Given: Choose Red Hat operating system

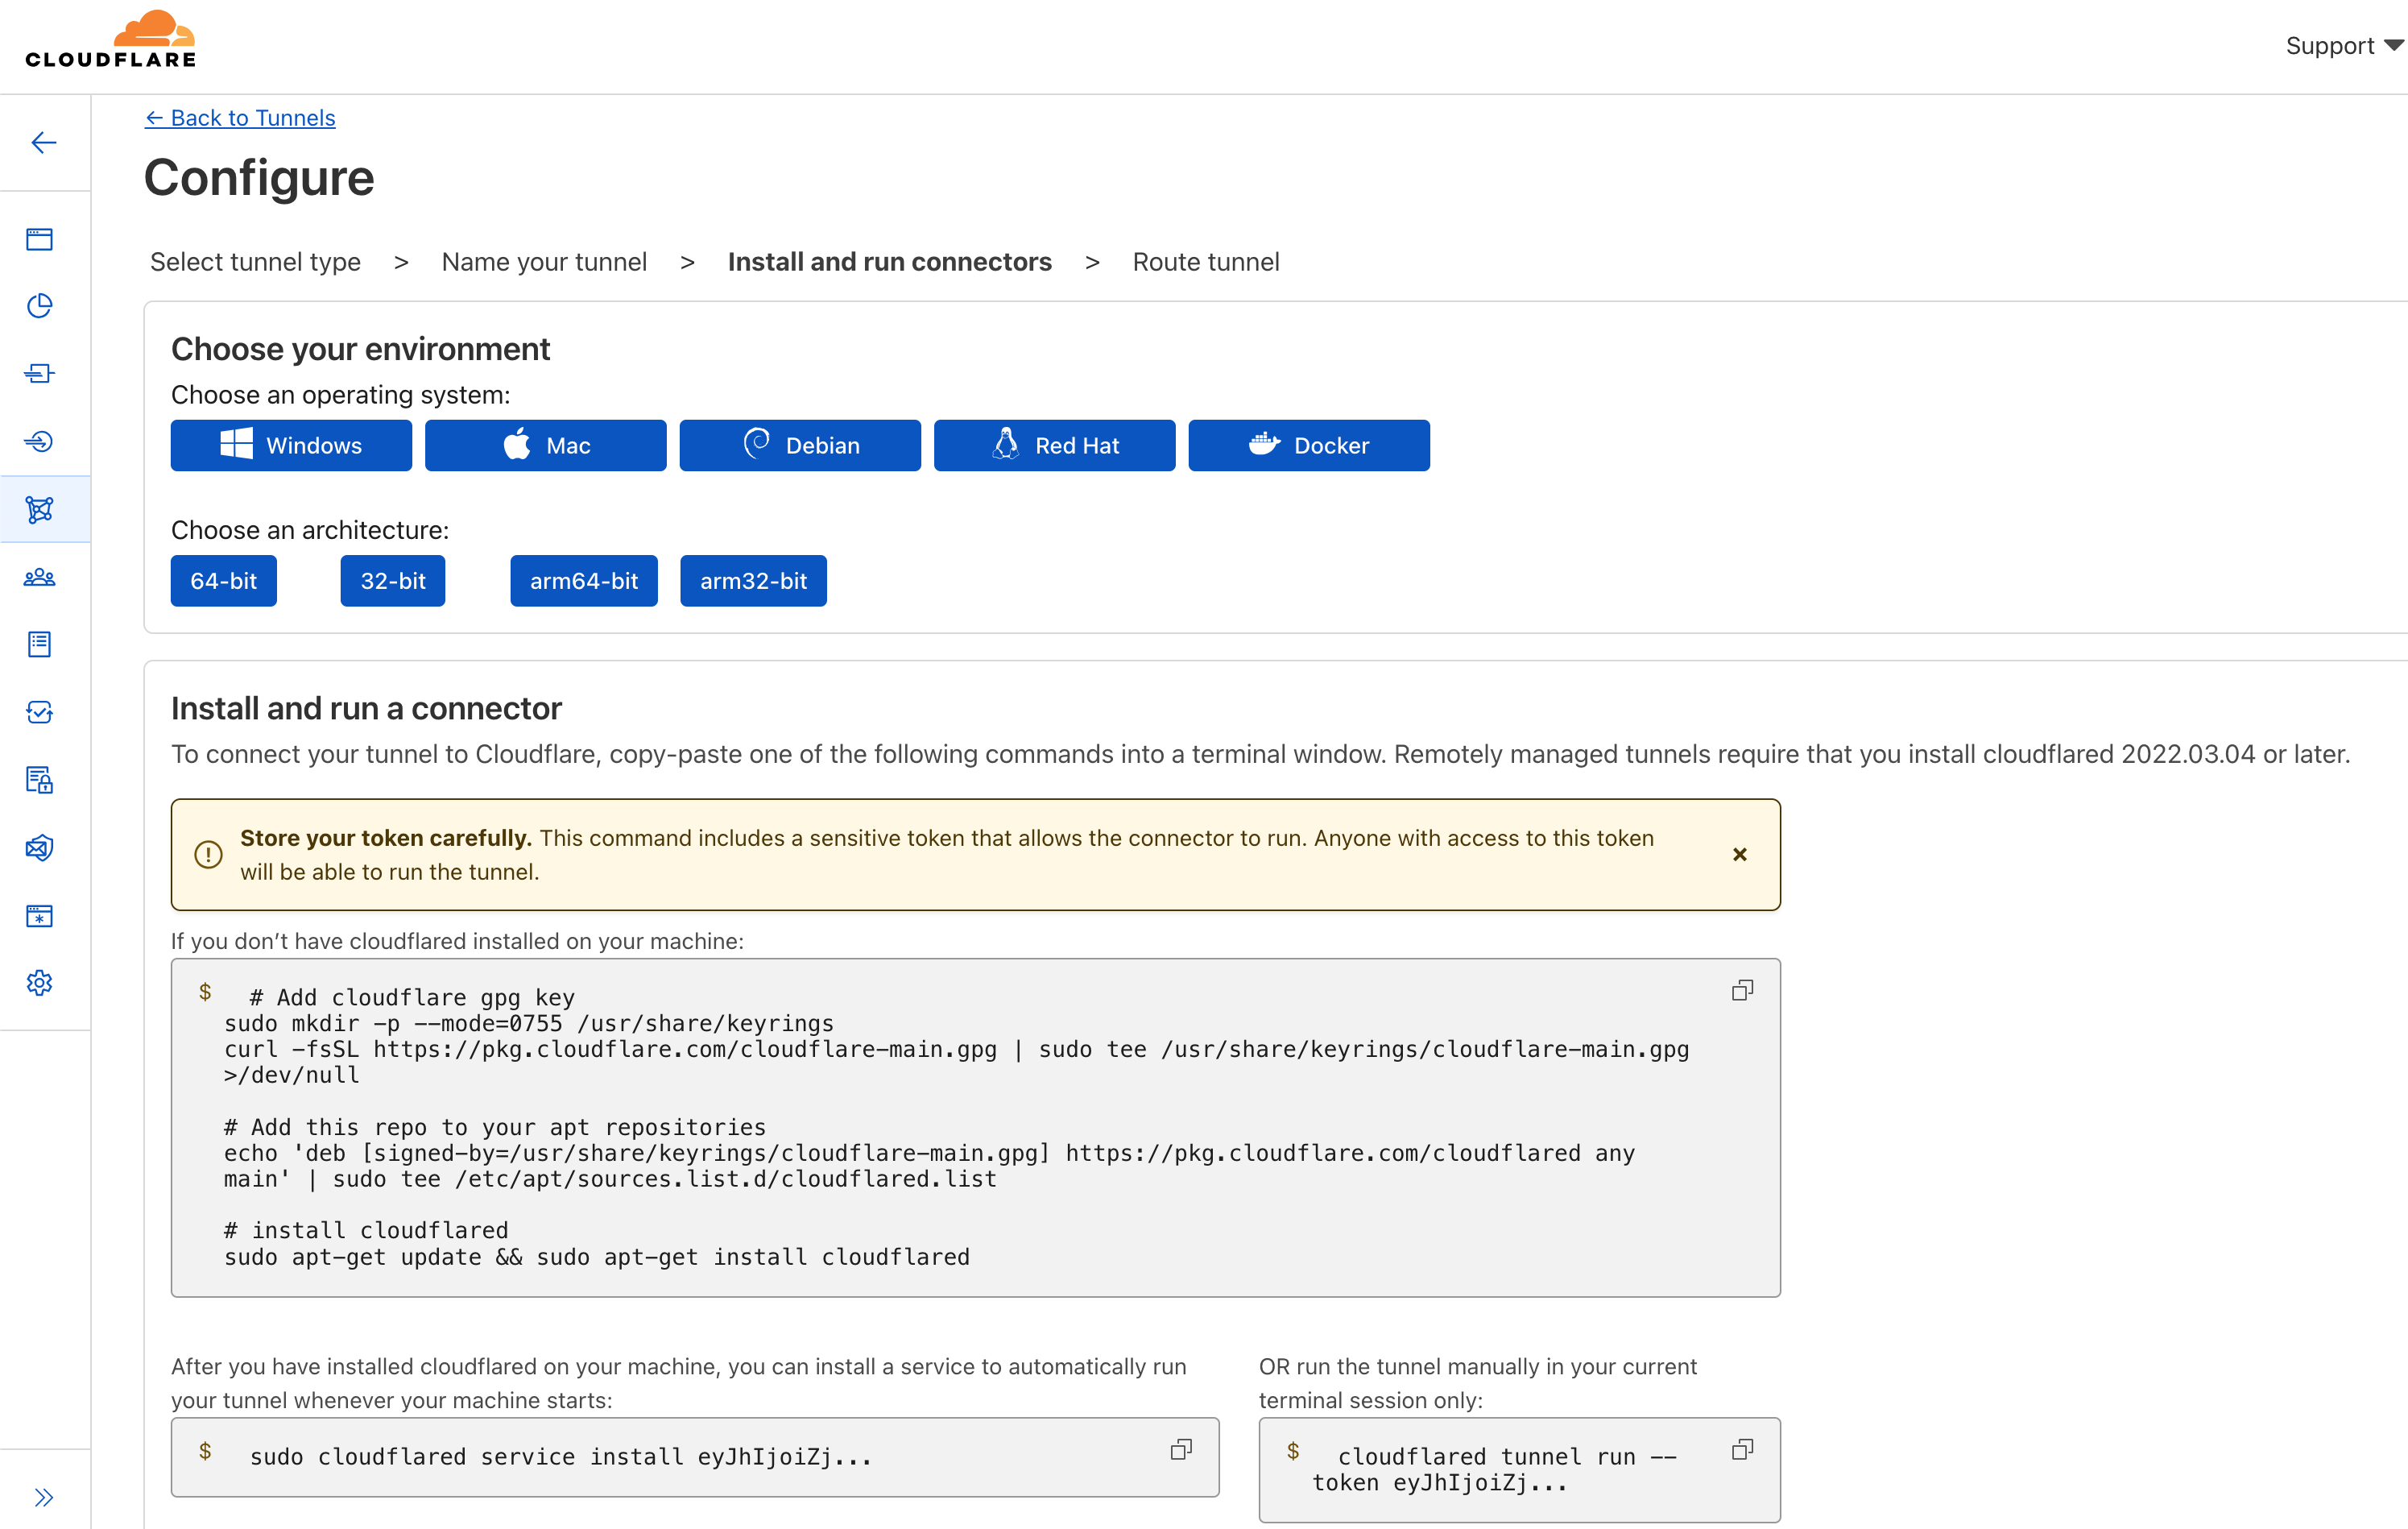Looking at the screenshot, I should (x=1055, y=445).
